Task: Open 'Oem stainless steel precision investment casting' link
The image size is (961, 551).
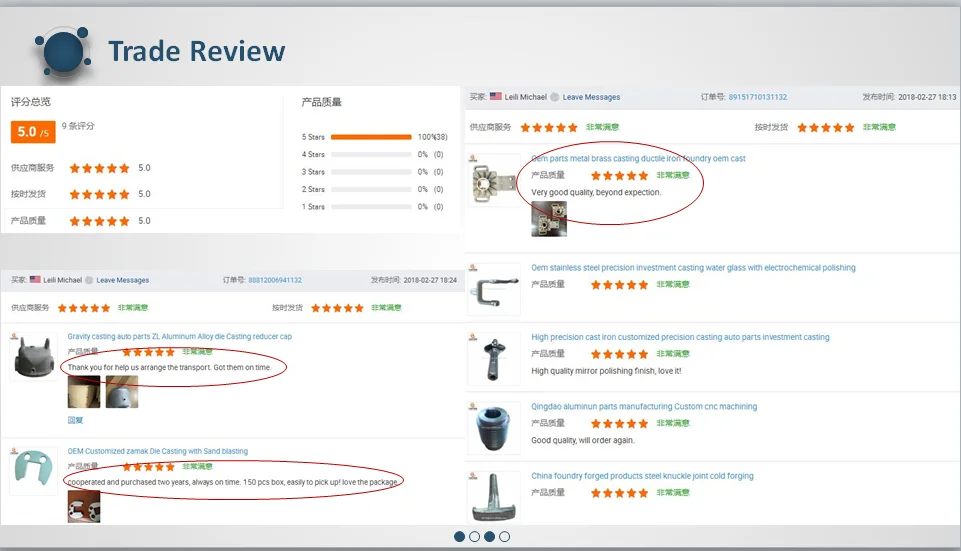Action: [x=693, y=268]
